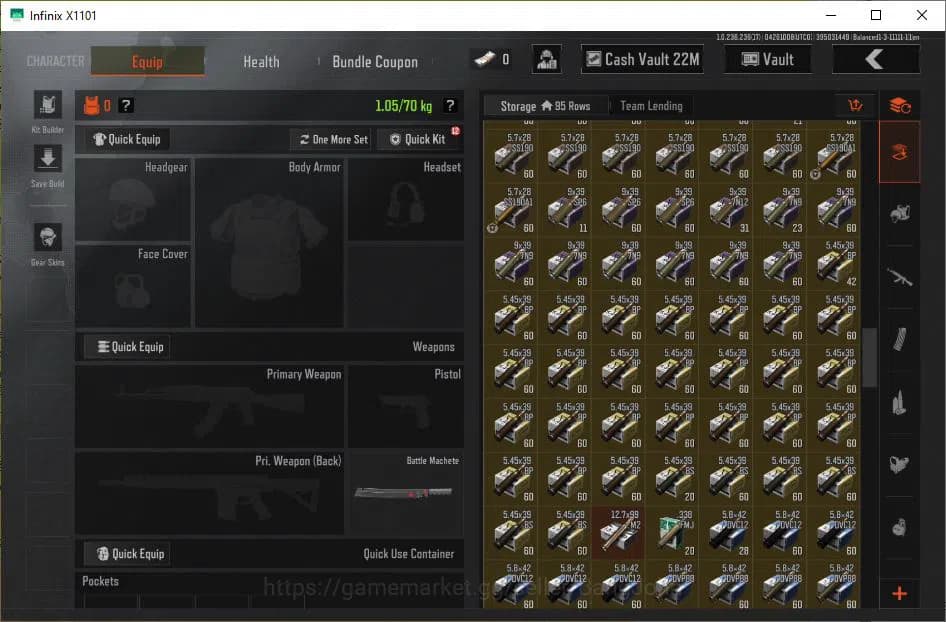This screenshot has width=946, height=622.
Task: Click the orange plus icon below the filters
Action: (x=899, y=592)
